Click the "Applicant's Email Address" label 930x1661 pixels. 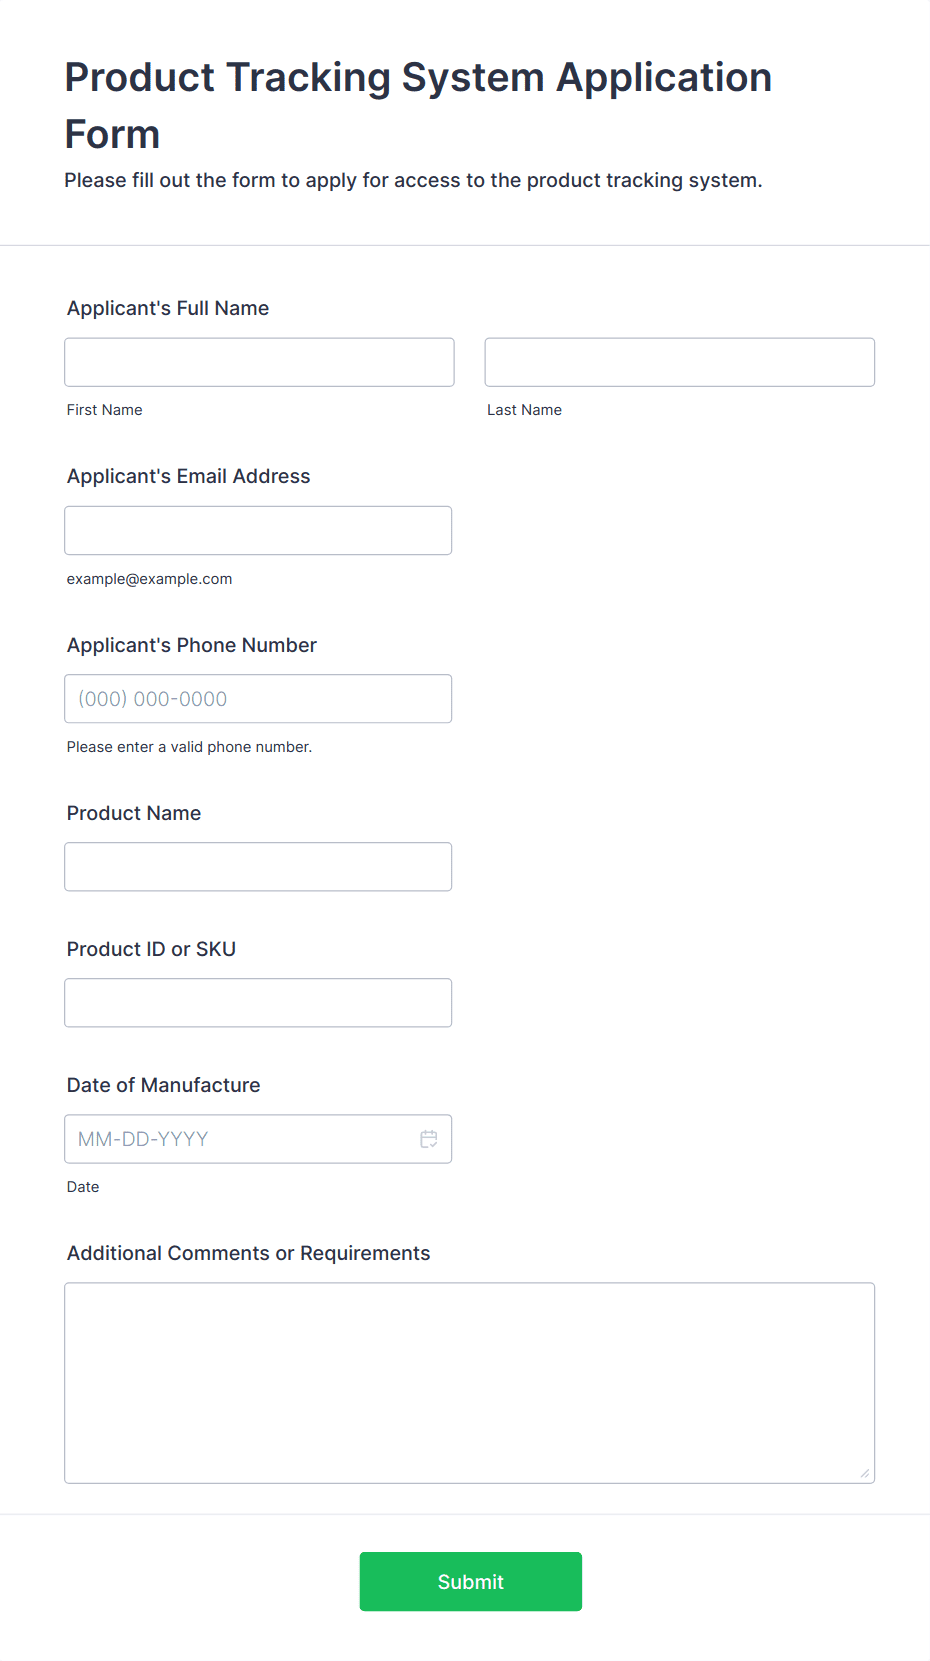pos(188,476)
